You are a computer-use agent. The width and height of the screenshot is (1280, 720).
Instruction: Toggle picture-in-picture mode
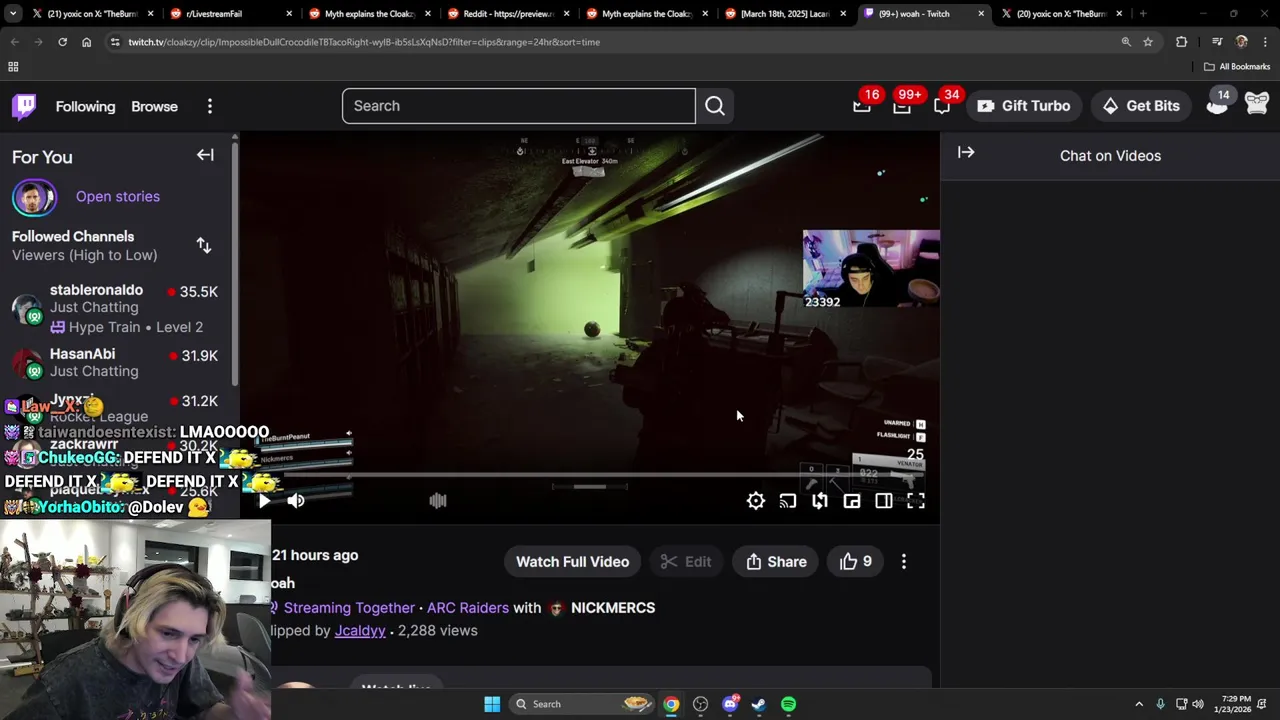point(852,501)
